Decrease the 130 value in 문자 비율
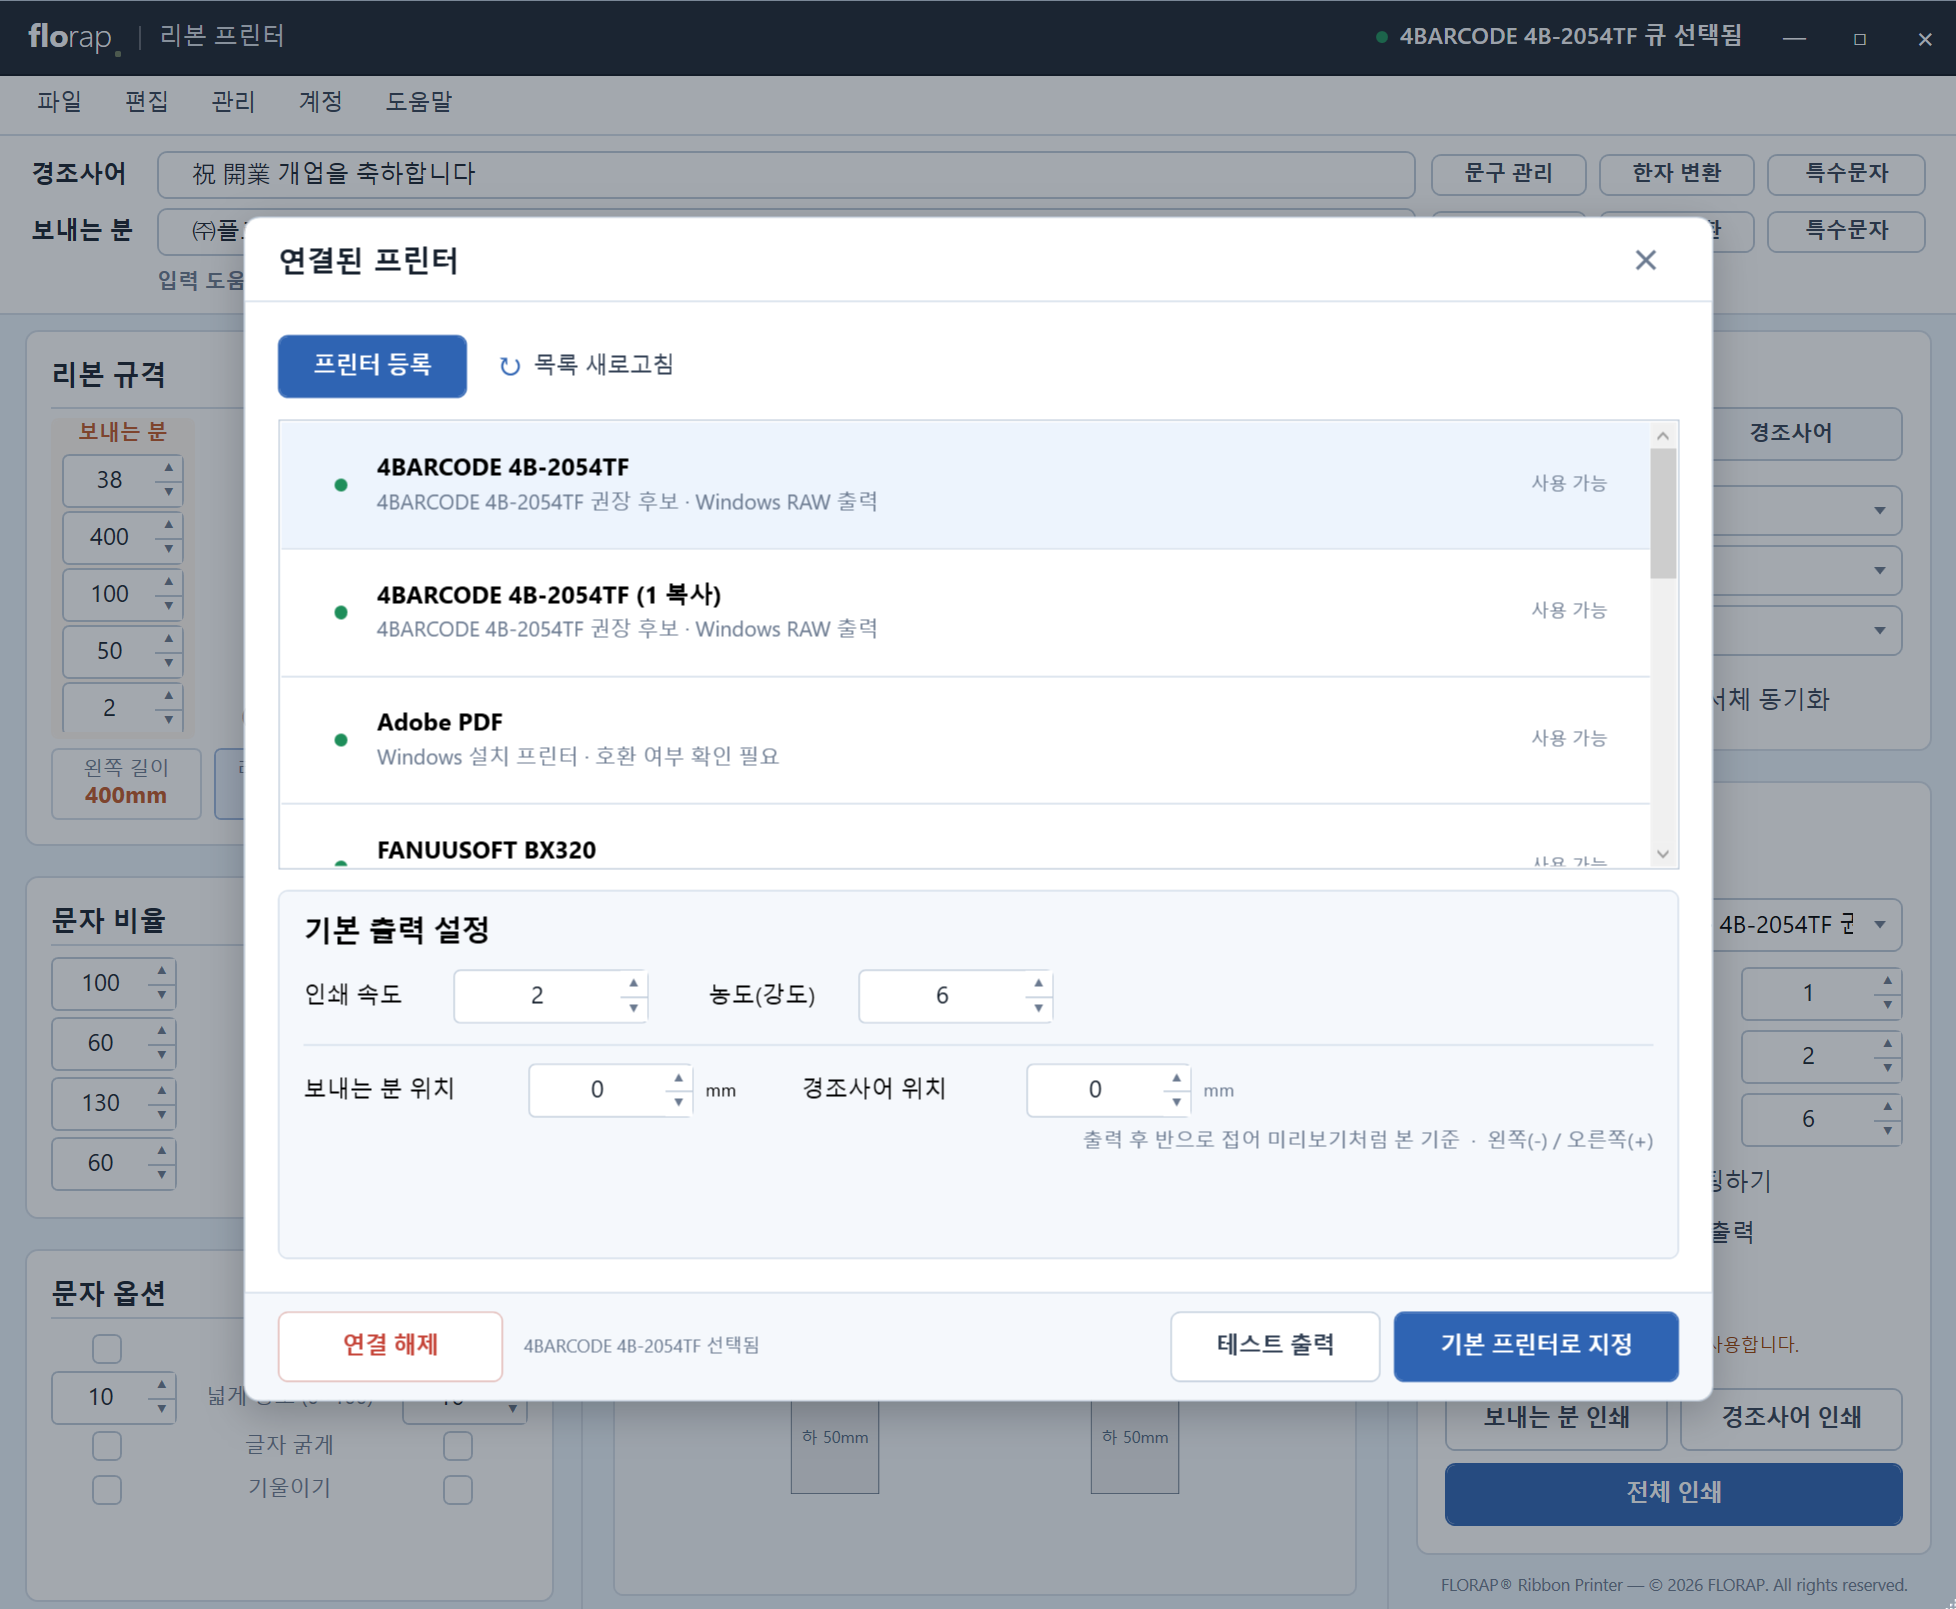Viewport: 1956px width, 1609px height. (x=162, y=1115)
